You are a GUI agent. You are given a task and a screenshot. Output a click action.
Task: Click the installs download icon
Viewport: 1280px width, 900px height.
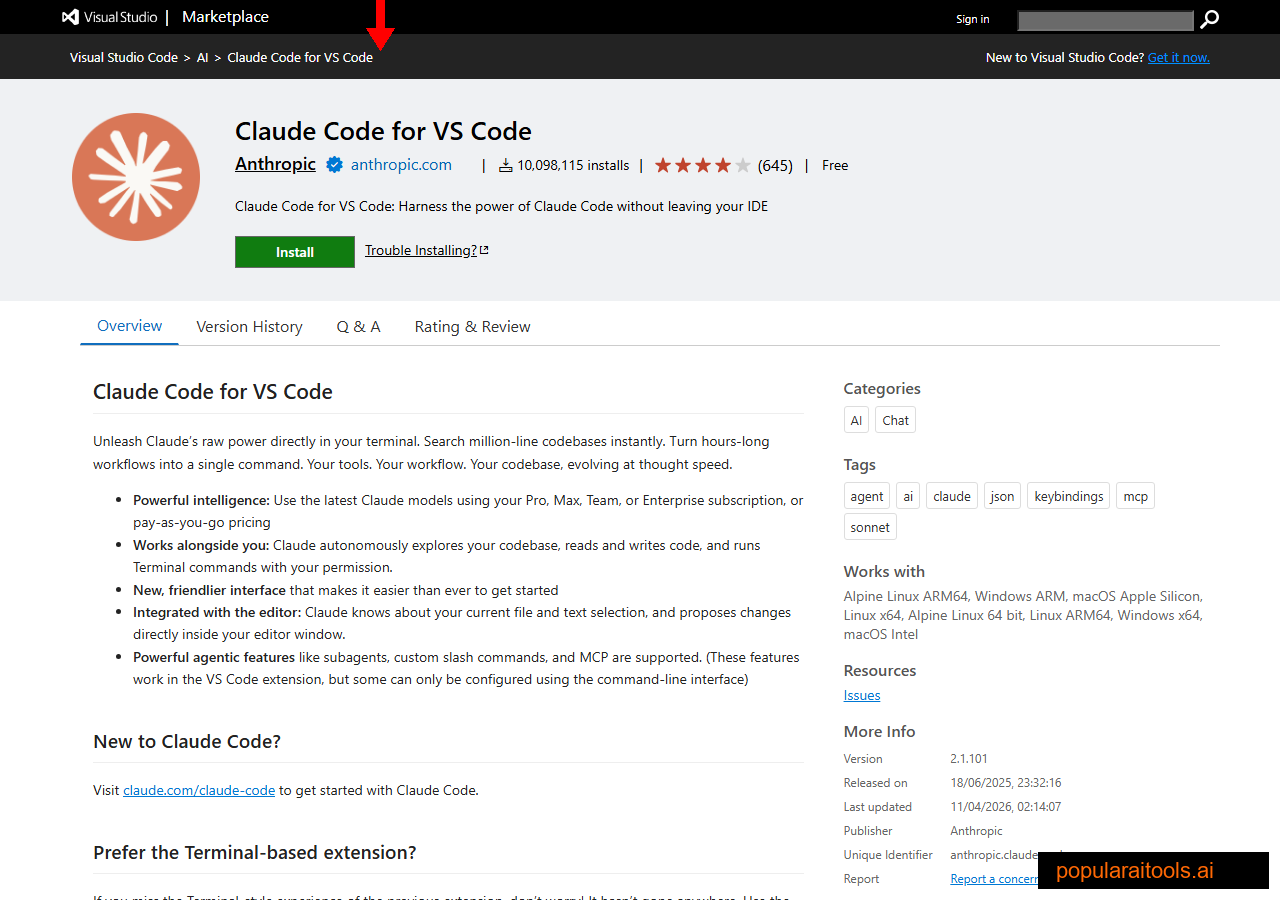[506, 164]
